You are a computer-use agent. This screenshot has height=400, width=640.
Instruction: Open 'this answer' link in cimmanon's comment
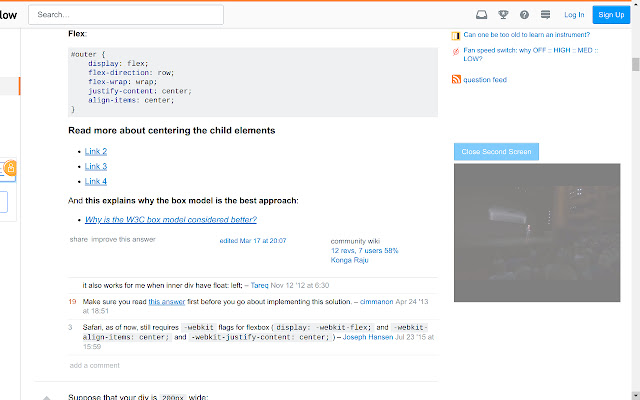(167, 302)
